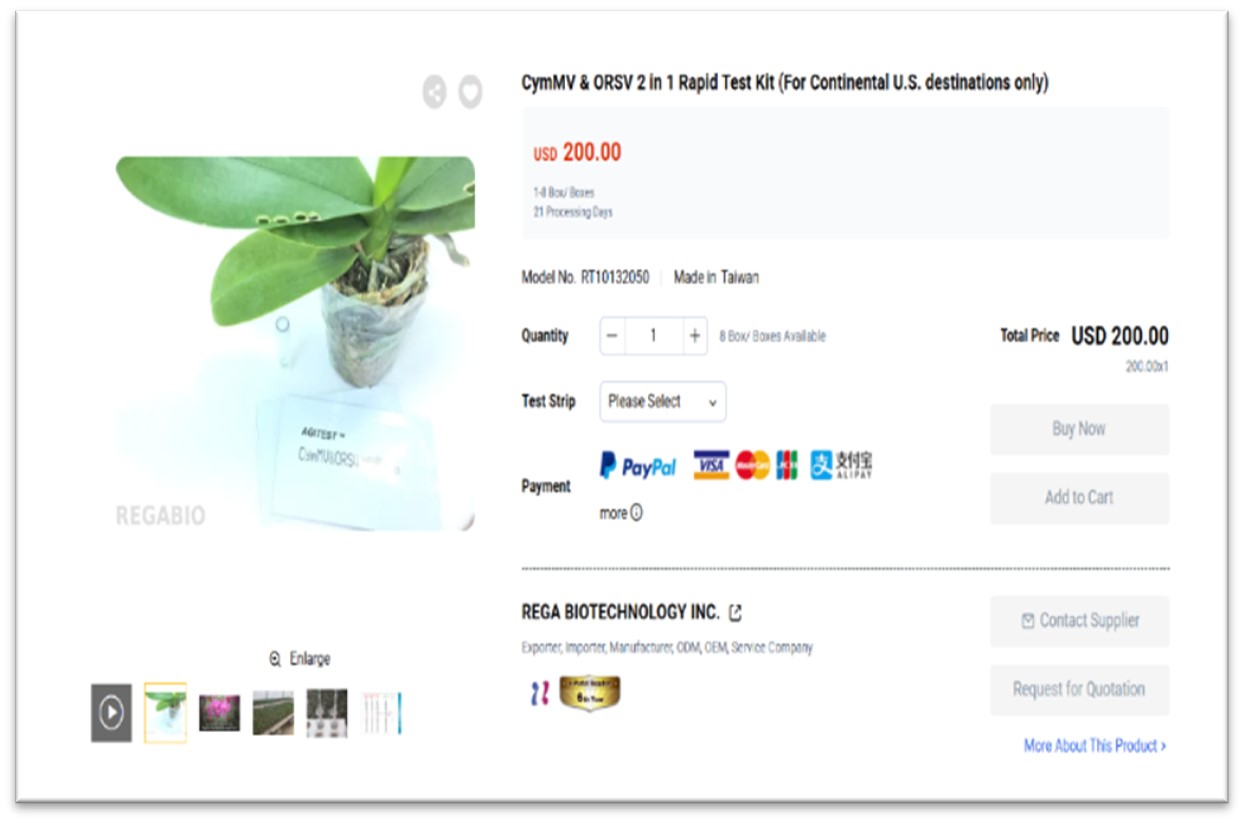The width and height of the screenshot is (1244, 823).
Task: Increase quantity with plus button
Action: [694, 336]
